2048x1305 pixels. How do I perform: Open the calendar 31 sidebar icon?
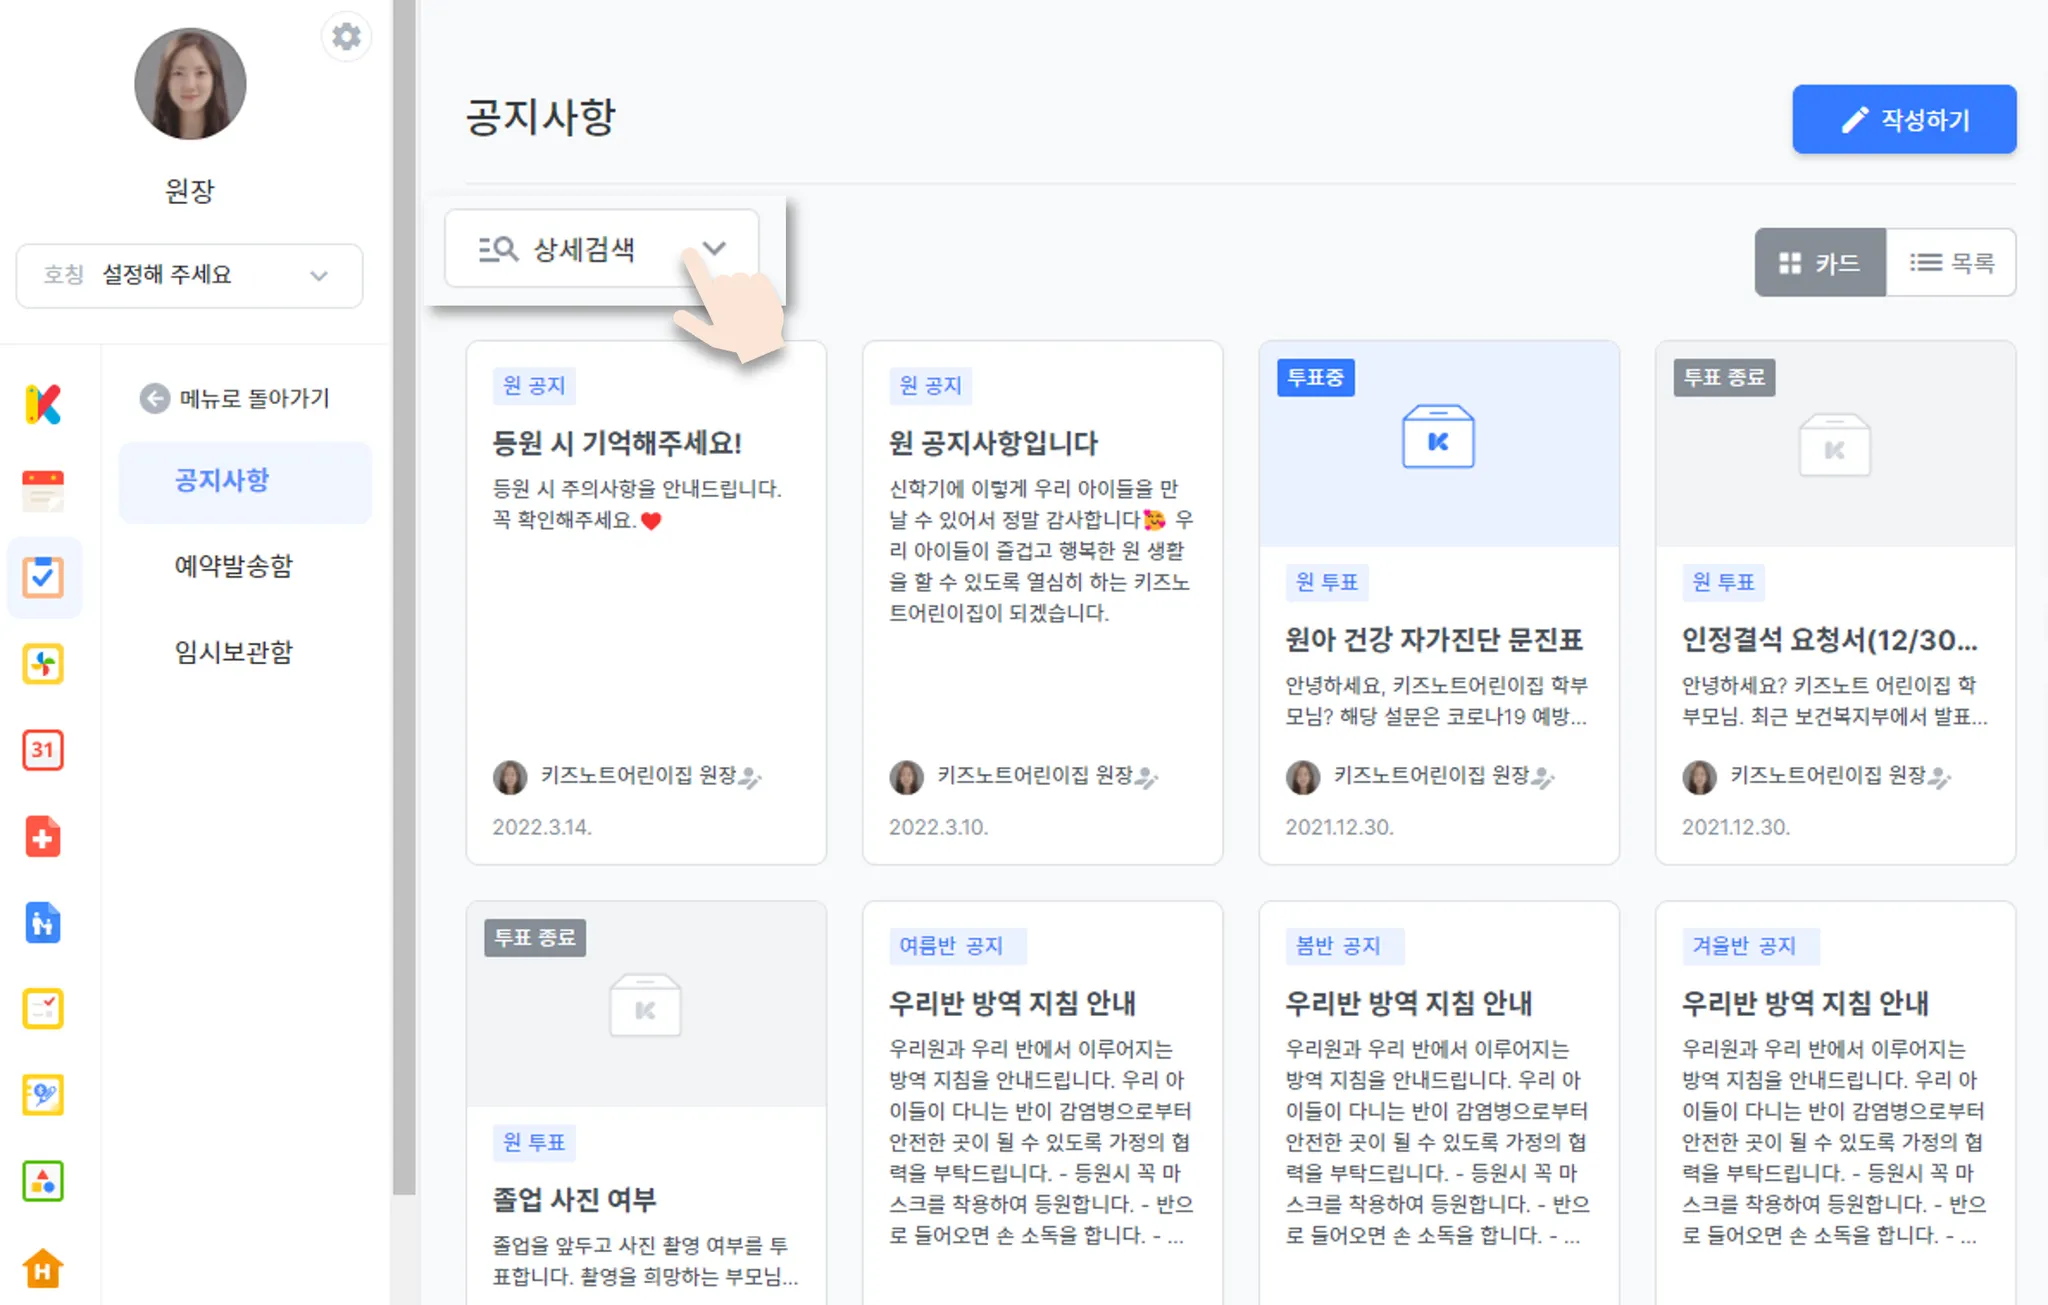pyautogui.click(x=43, y=750)
